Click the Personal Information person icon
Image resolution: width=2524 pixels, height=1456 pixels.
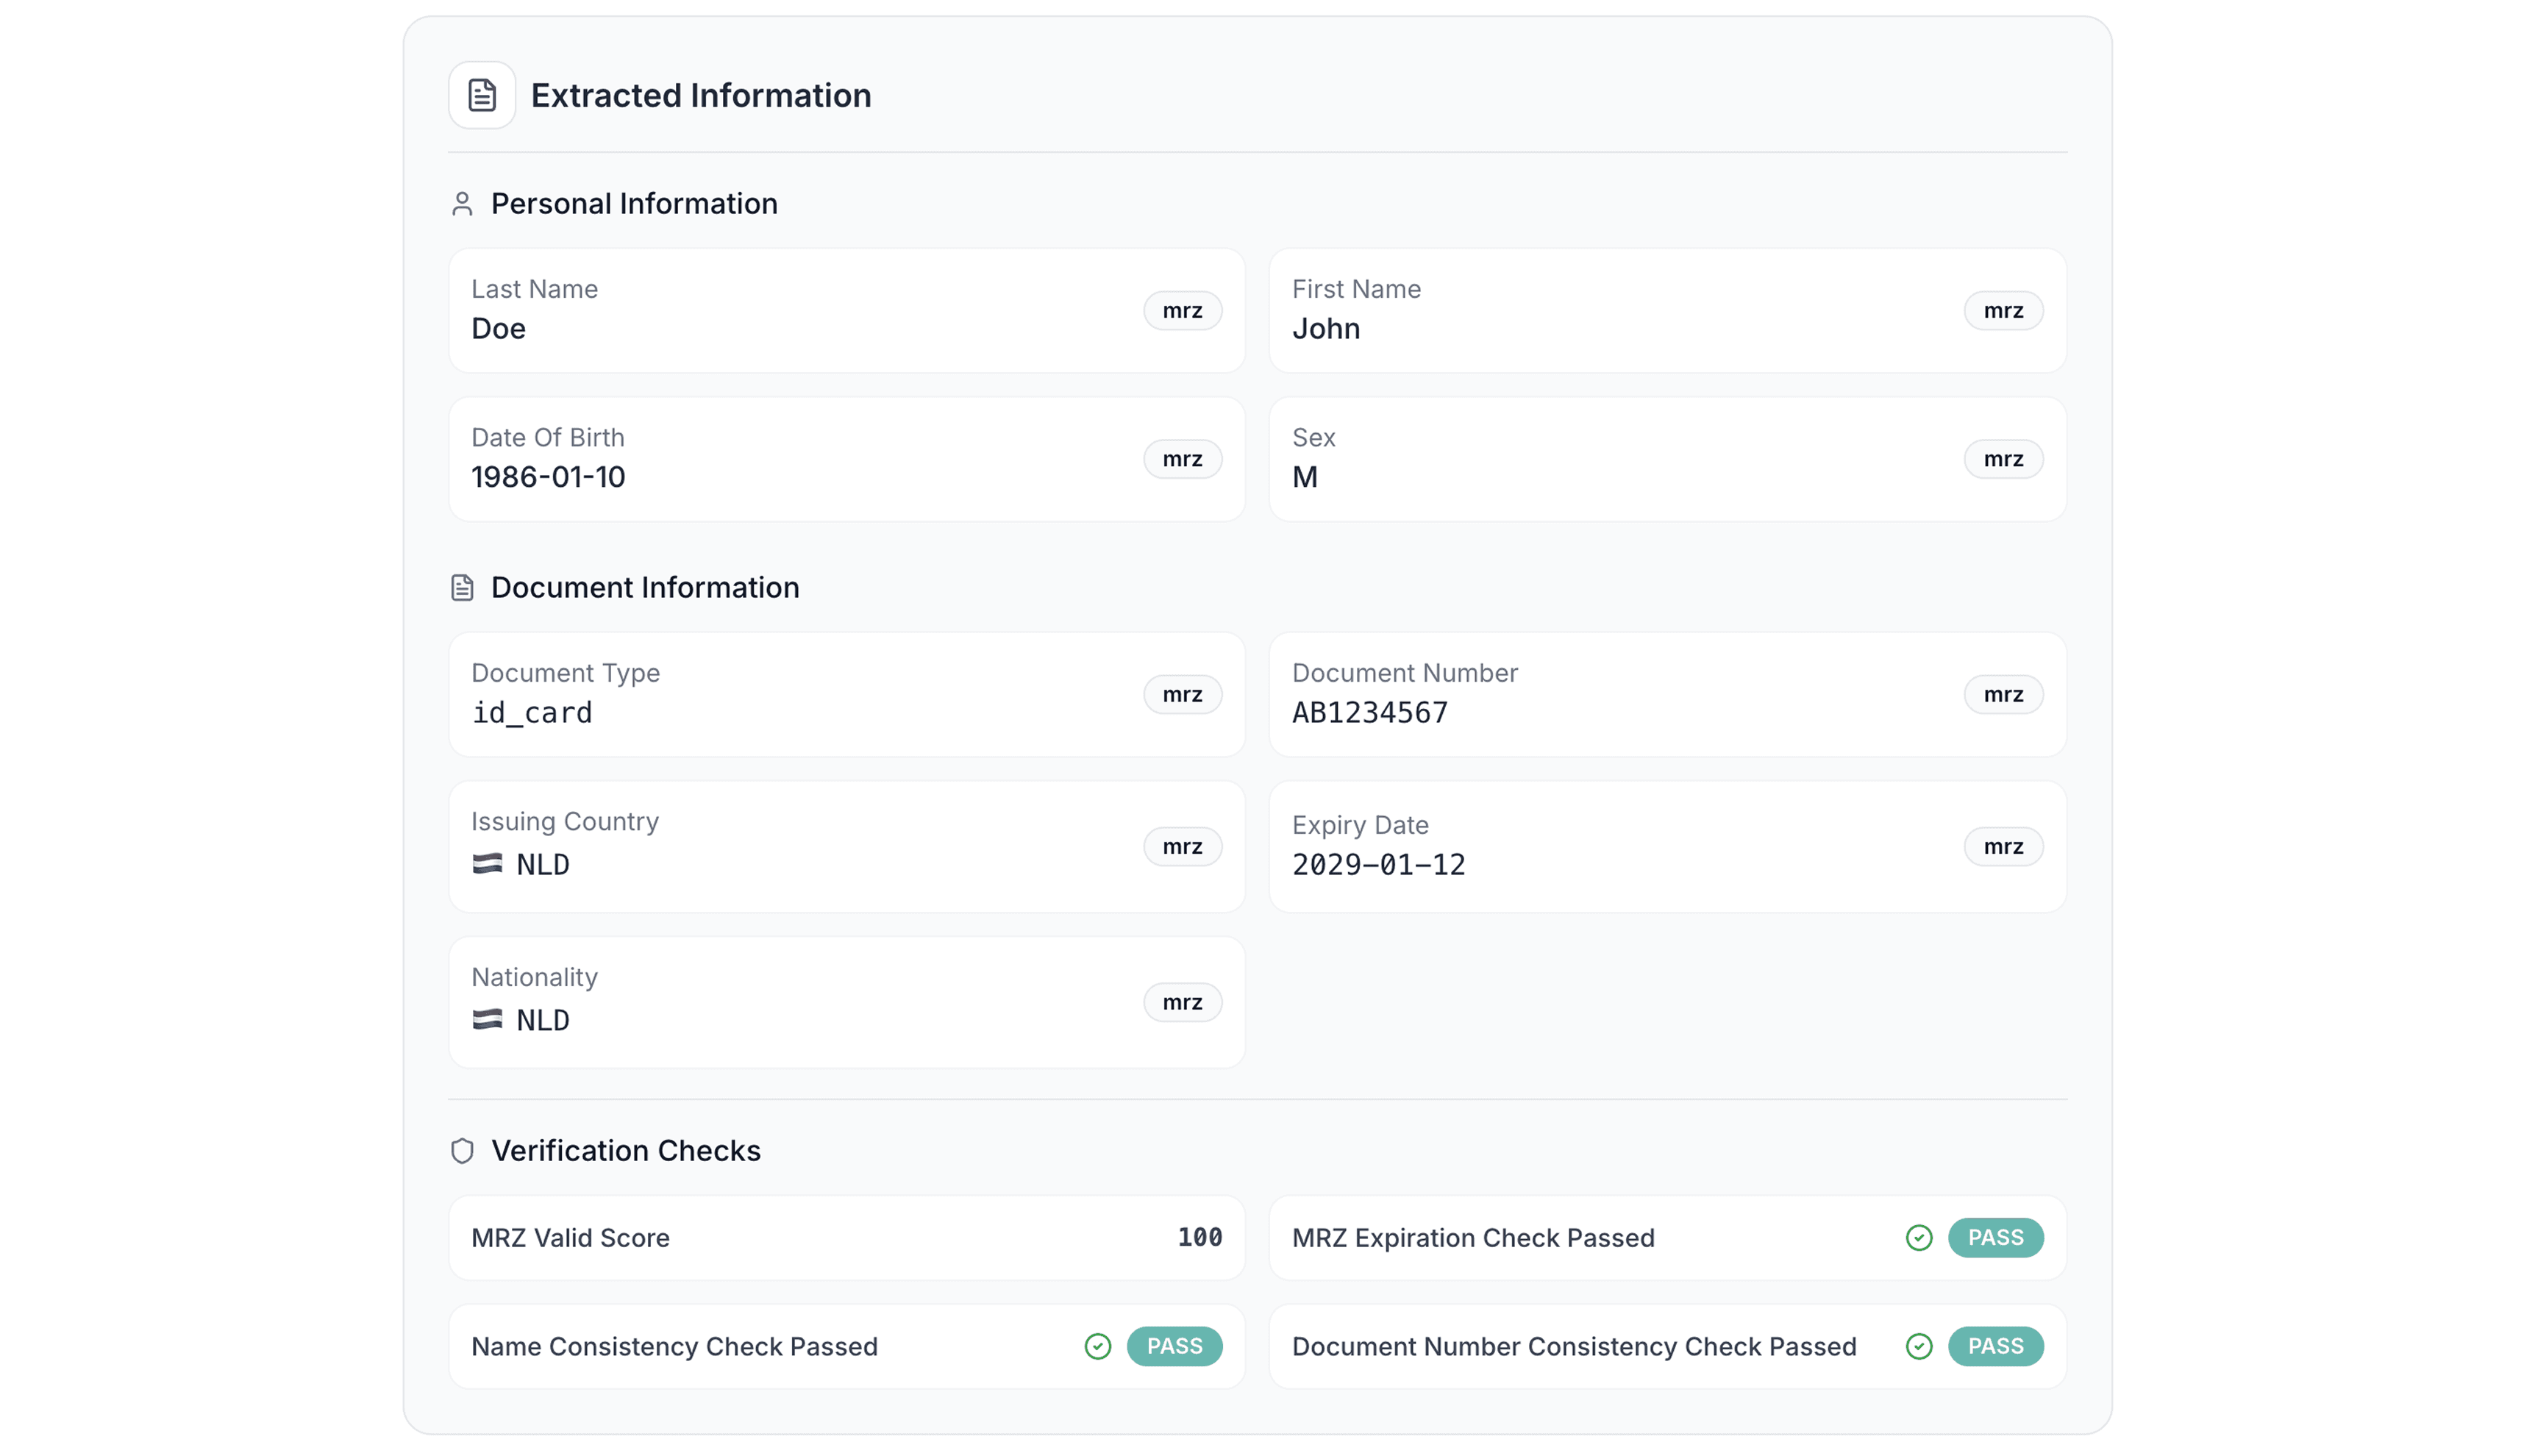tap(462, 204)
